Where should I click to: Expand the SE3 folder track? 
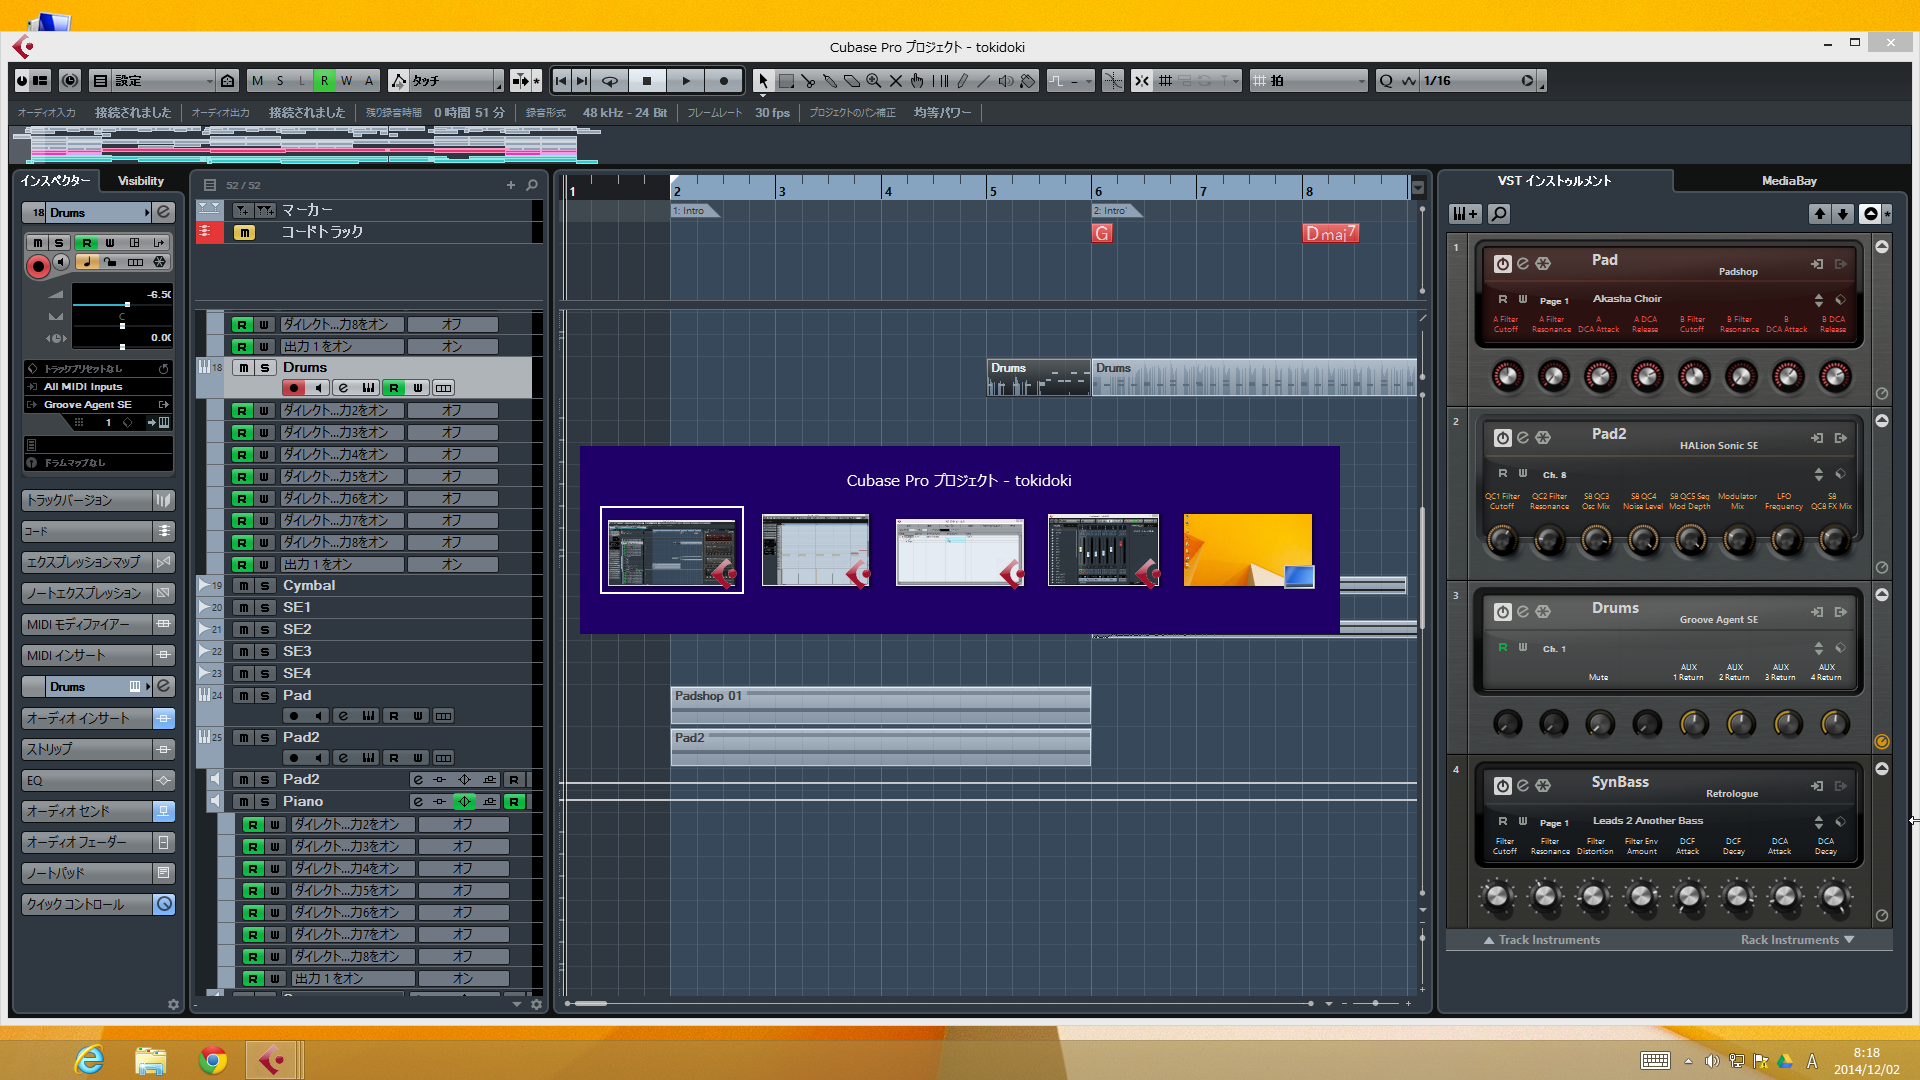204,651
